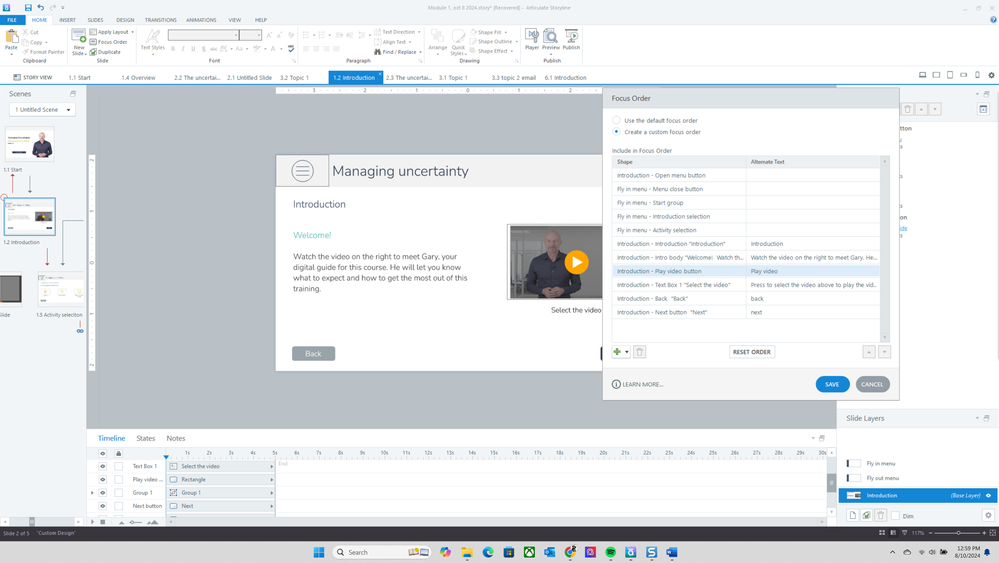Click the Save button in Focus Order
Image resolution: width=999 pixels, height=563 pixels.
tap(832, 384)
